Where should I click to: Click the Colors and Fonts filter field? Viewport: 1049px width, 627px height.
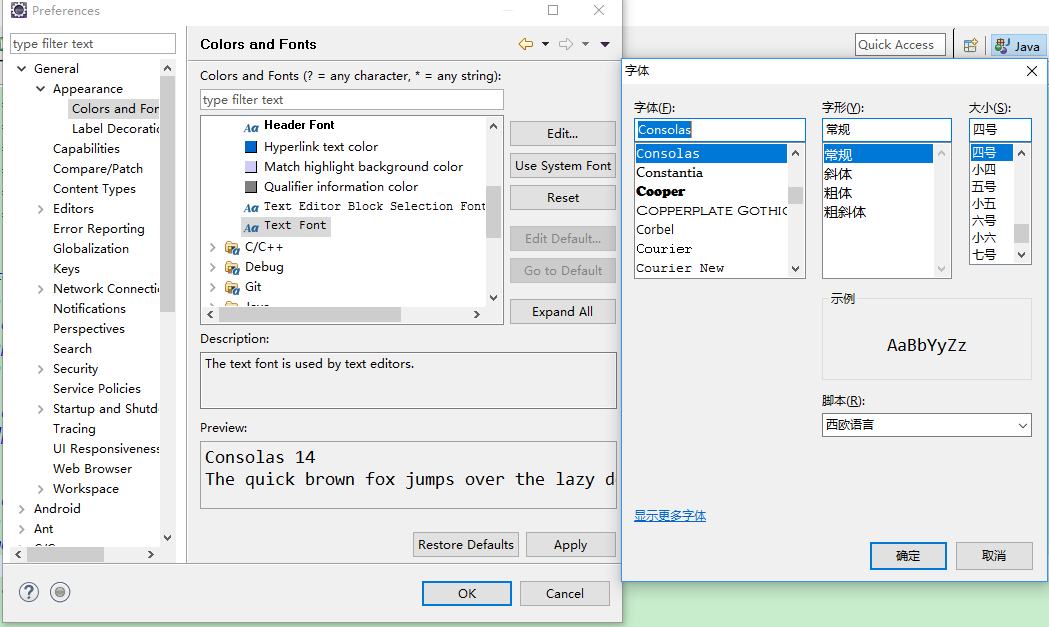coord(351,100)
